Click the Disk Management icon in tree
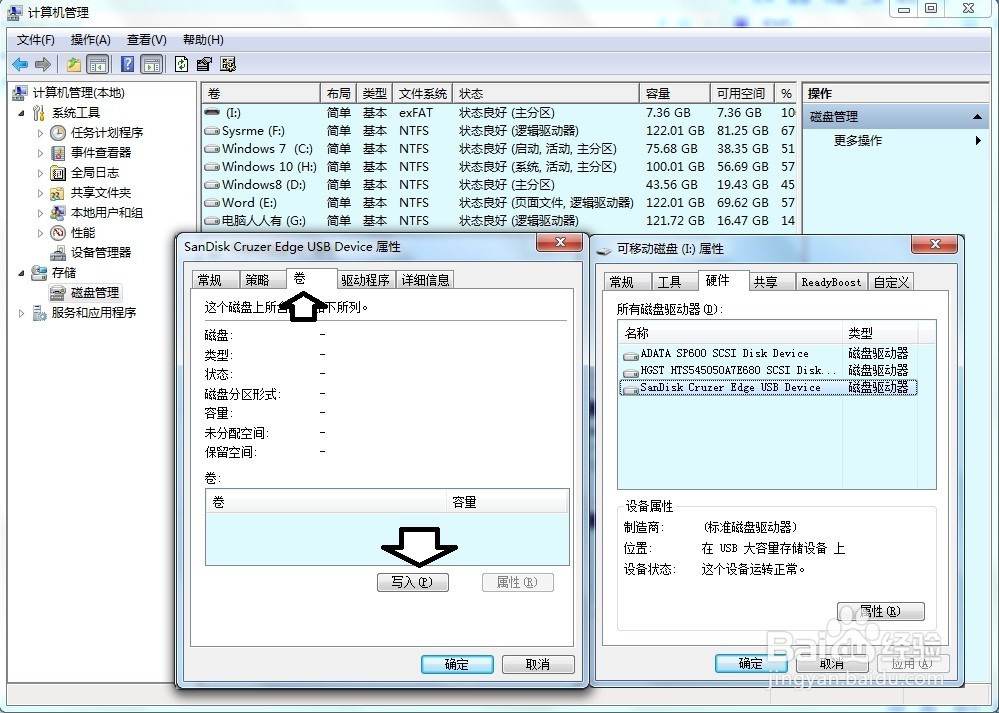The image size is (999, 713). [x=58, y=292]
